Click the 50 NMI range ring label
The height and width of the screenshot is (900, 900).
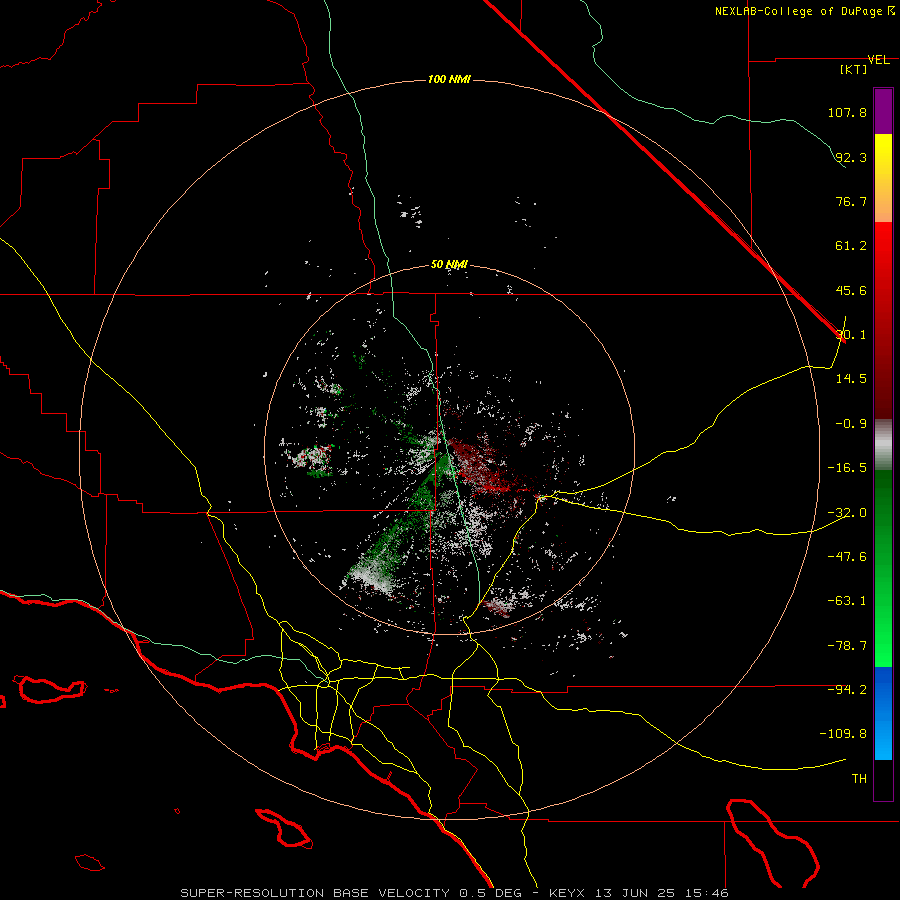coord(449,265)
